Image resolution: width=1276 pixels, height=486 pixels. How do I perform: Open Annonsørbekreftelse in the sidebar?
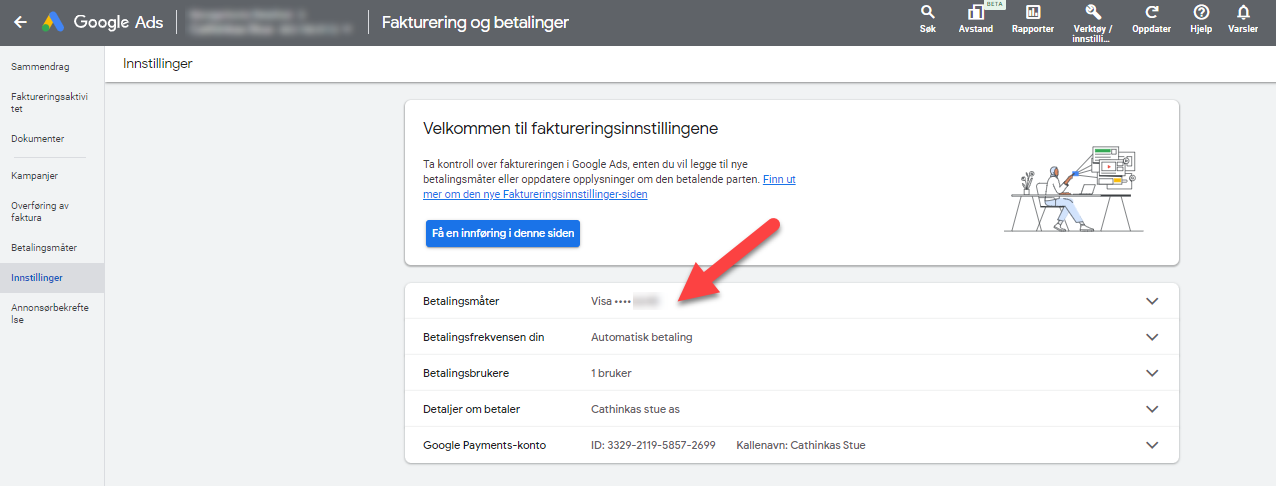[52, 313]
